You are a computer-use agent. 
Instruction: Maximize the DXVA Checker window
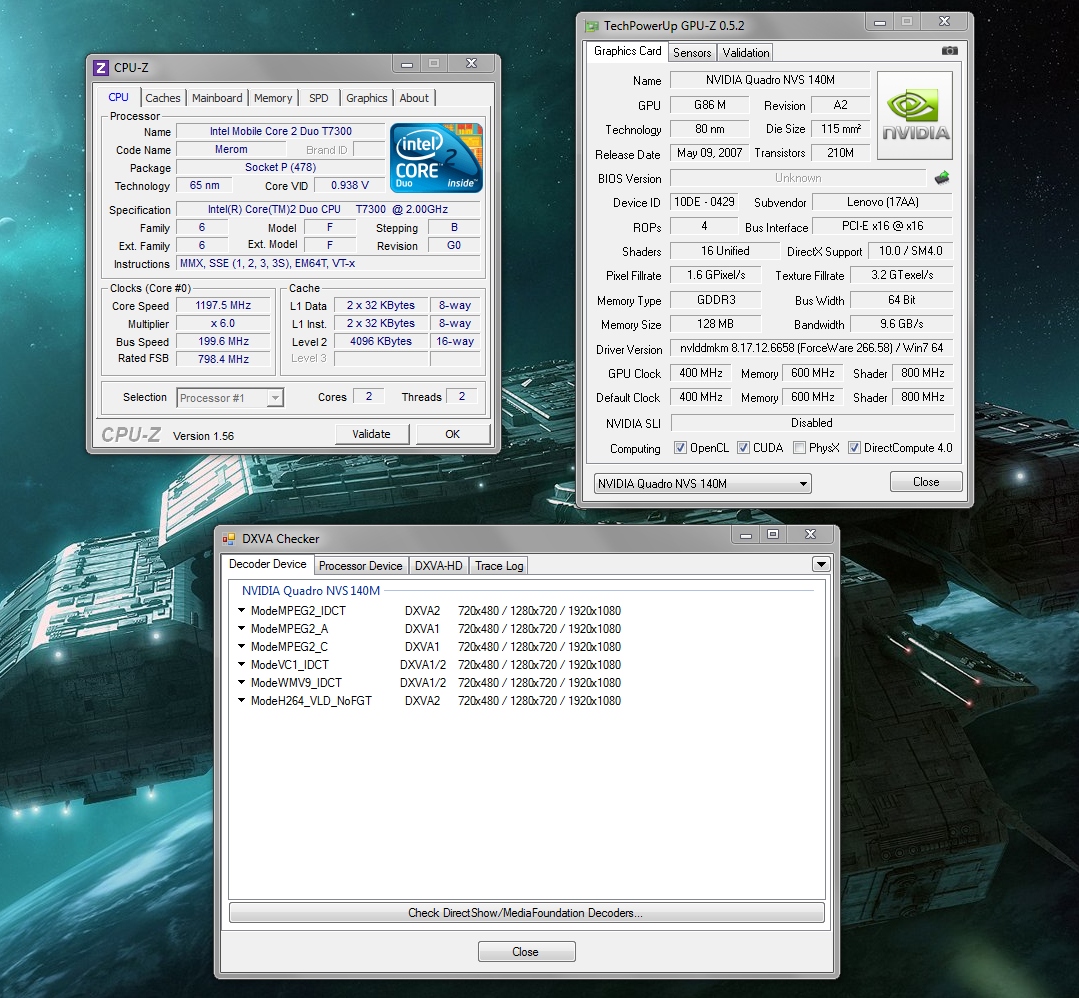[773, 535]
